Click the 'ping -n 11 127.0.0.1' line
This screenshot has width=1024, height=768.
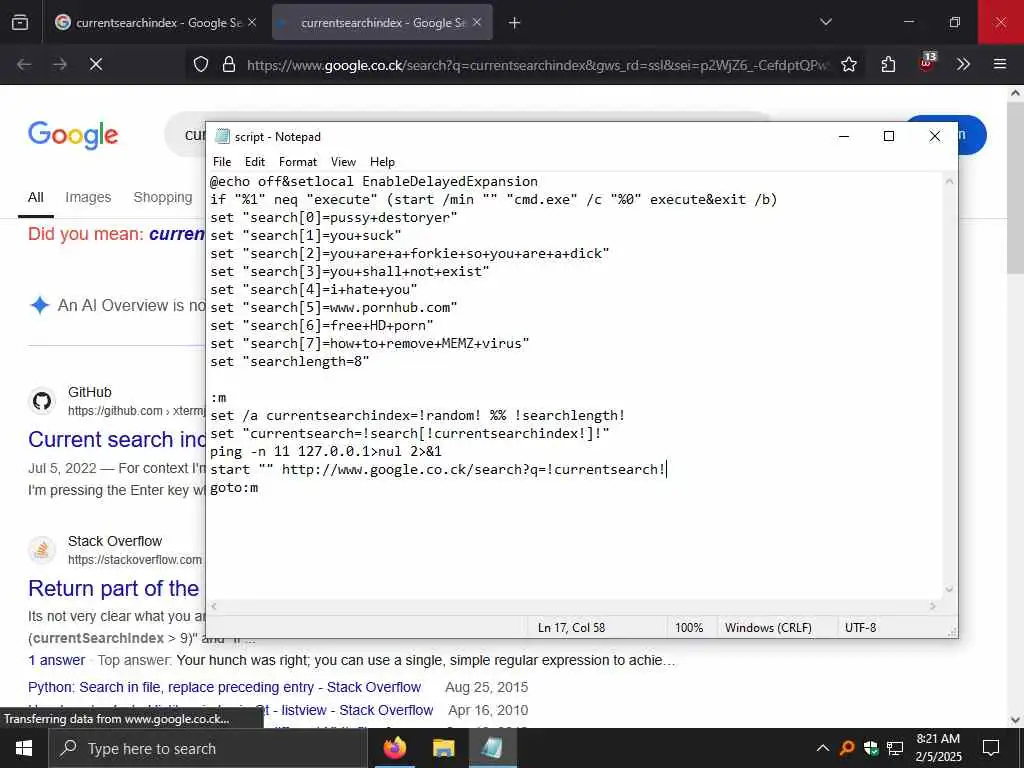(x=326, y=451)
